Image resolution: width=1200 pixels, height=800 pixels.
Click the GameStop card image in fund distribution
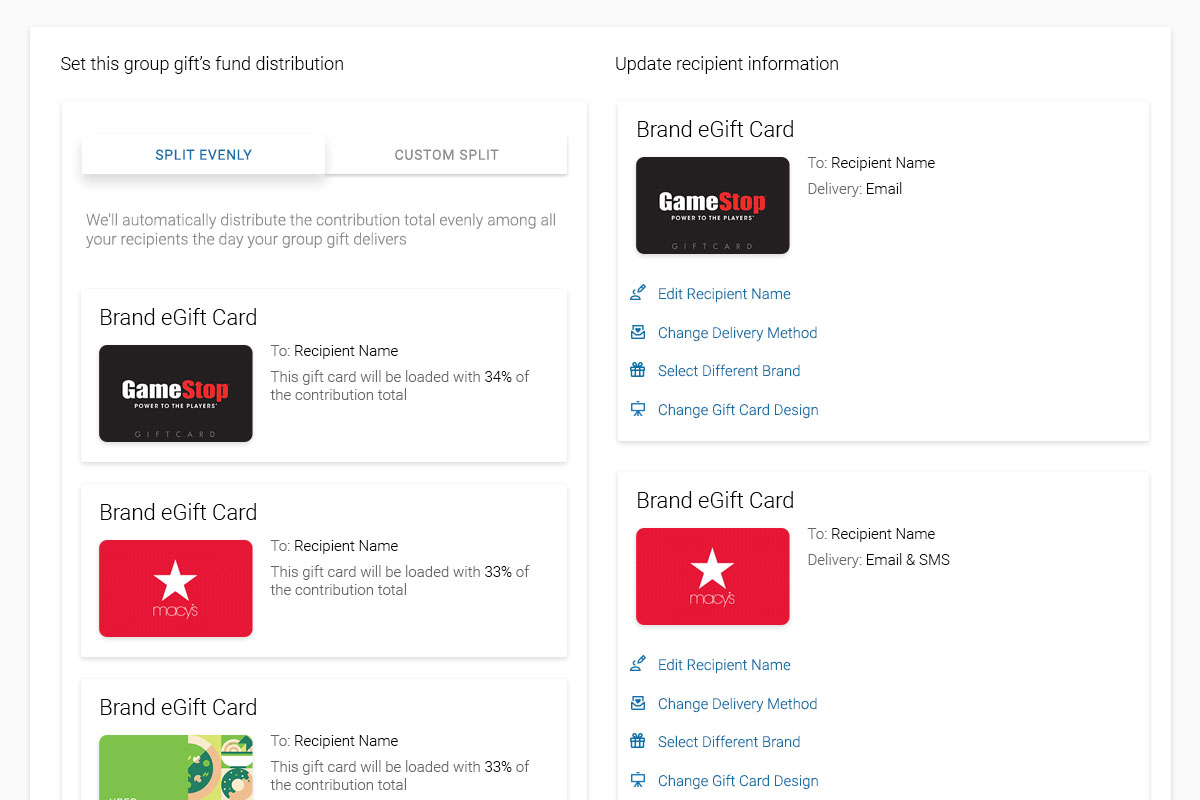[x=176, y=393]
